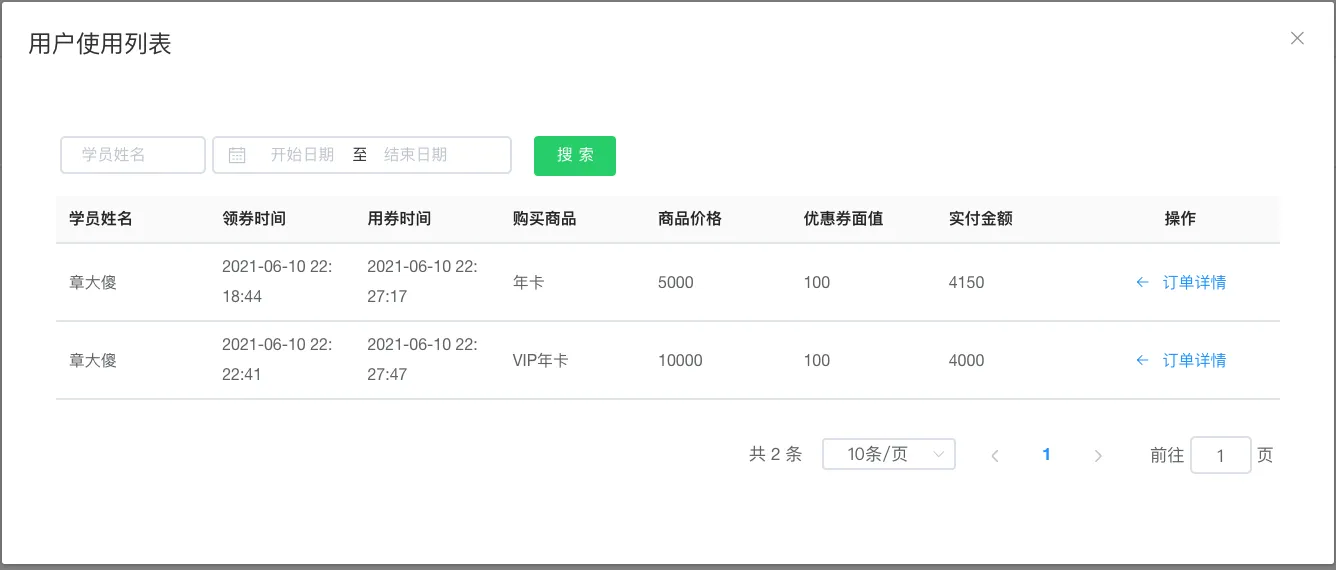Open the 10条/页 page size dropdown

(x=888, y=454)
